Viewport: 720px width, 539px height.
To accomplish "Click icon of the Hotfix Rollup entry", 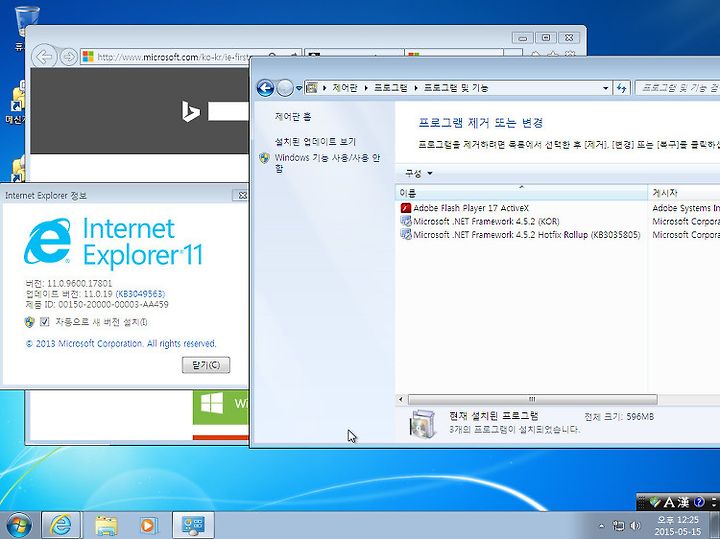I will 405,235.
